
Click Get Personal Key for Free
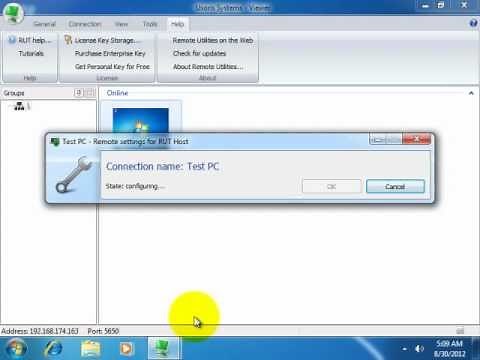coord(112,67)
